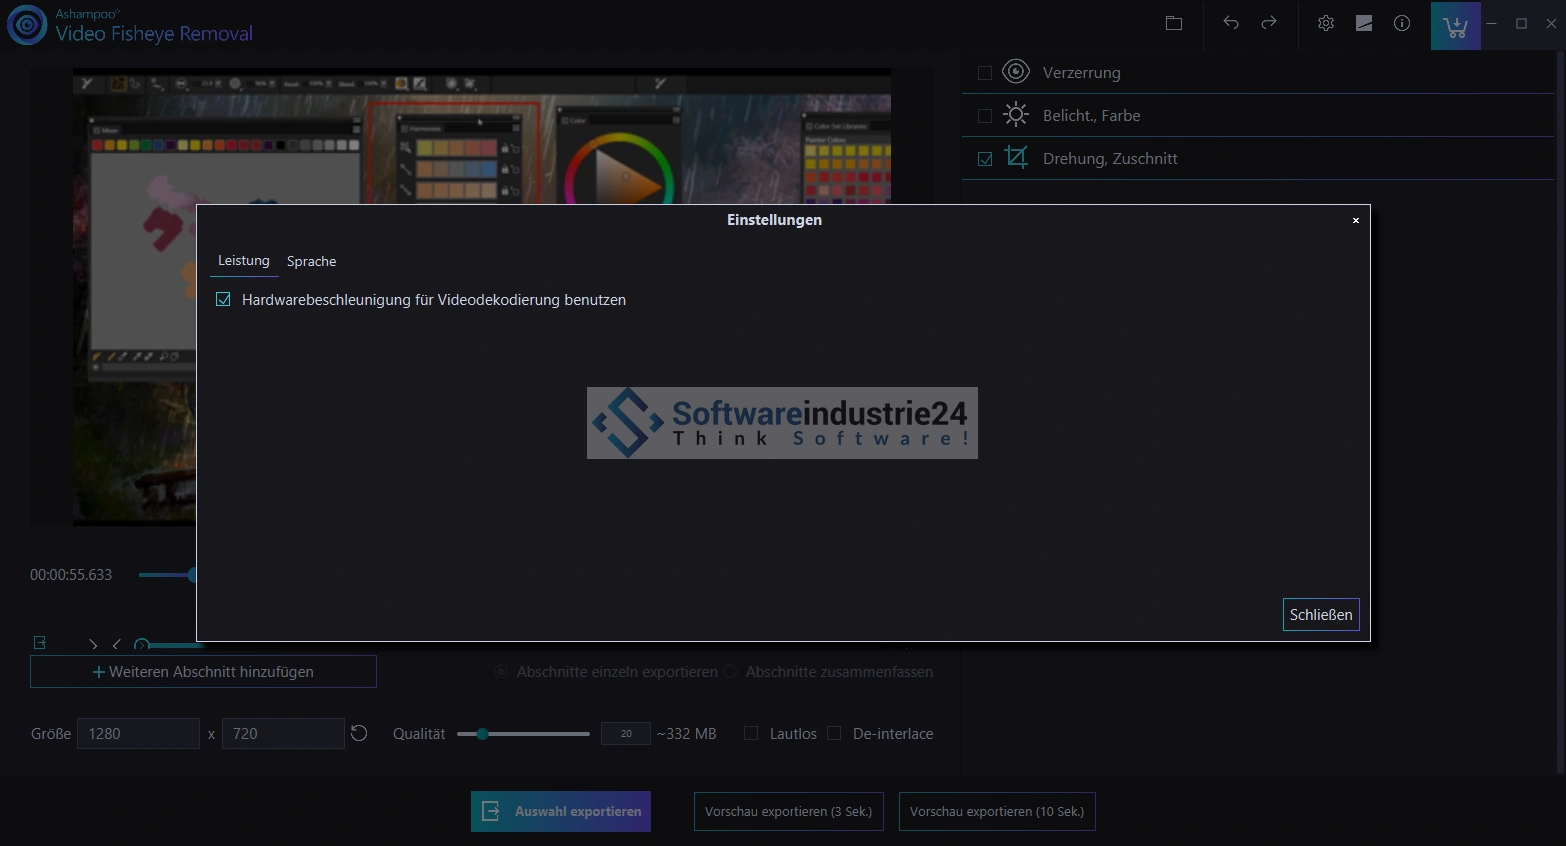
Task: Select the Leistung tab
Action: click(244, 261)
